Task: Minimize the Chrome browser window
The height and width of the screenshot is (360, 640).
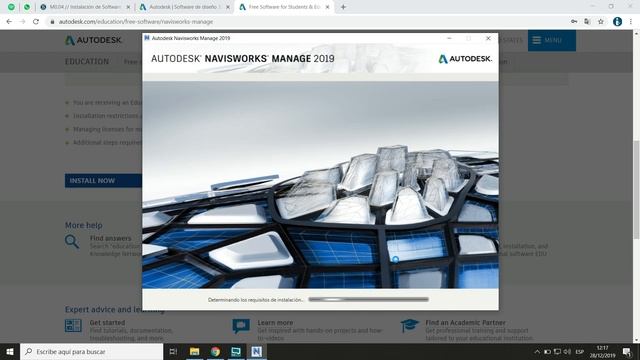Action: point(592,6)
